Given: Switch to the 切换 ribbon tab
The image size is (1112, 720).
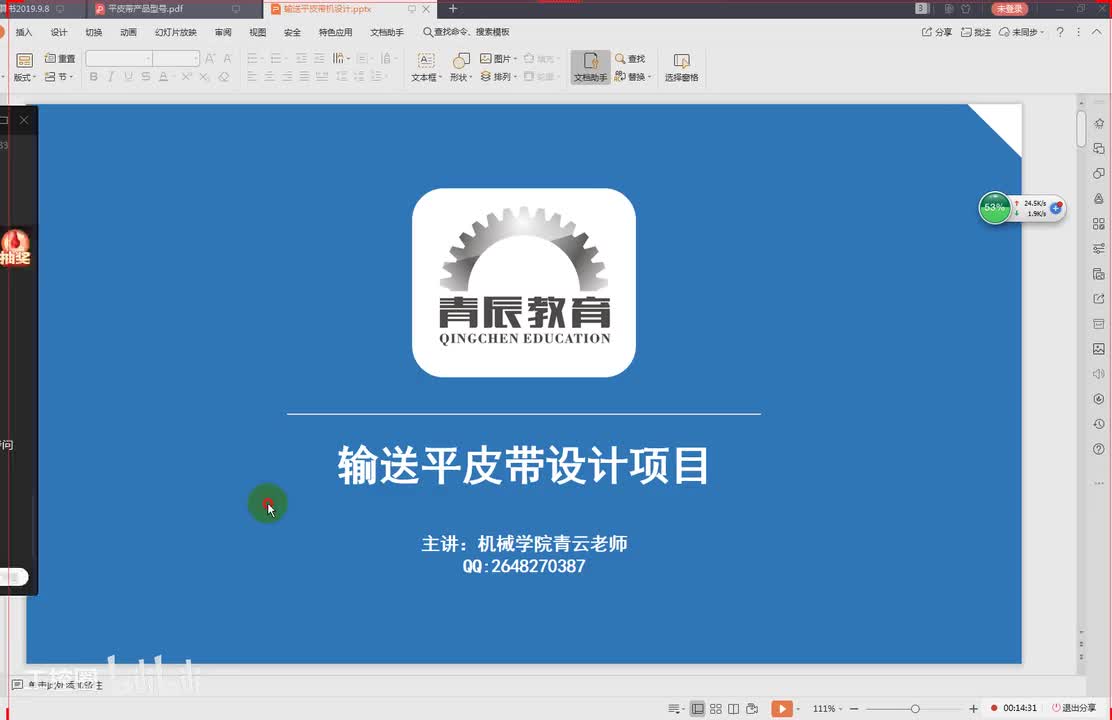Looking at the screenshot, I should click(x=94, y=32).
